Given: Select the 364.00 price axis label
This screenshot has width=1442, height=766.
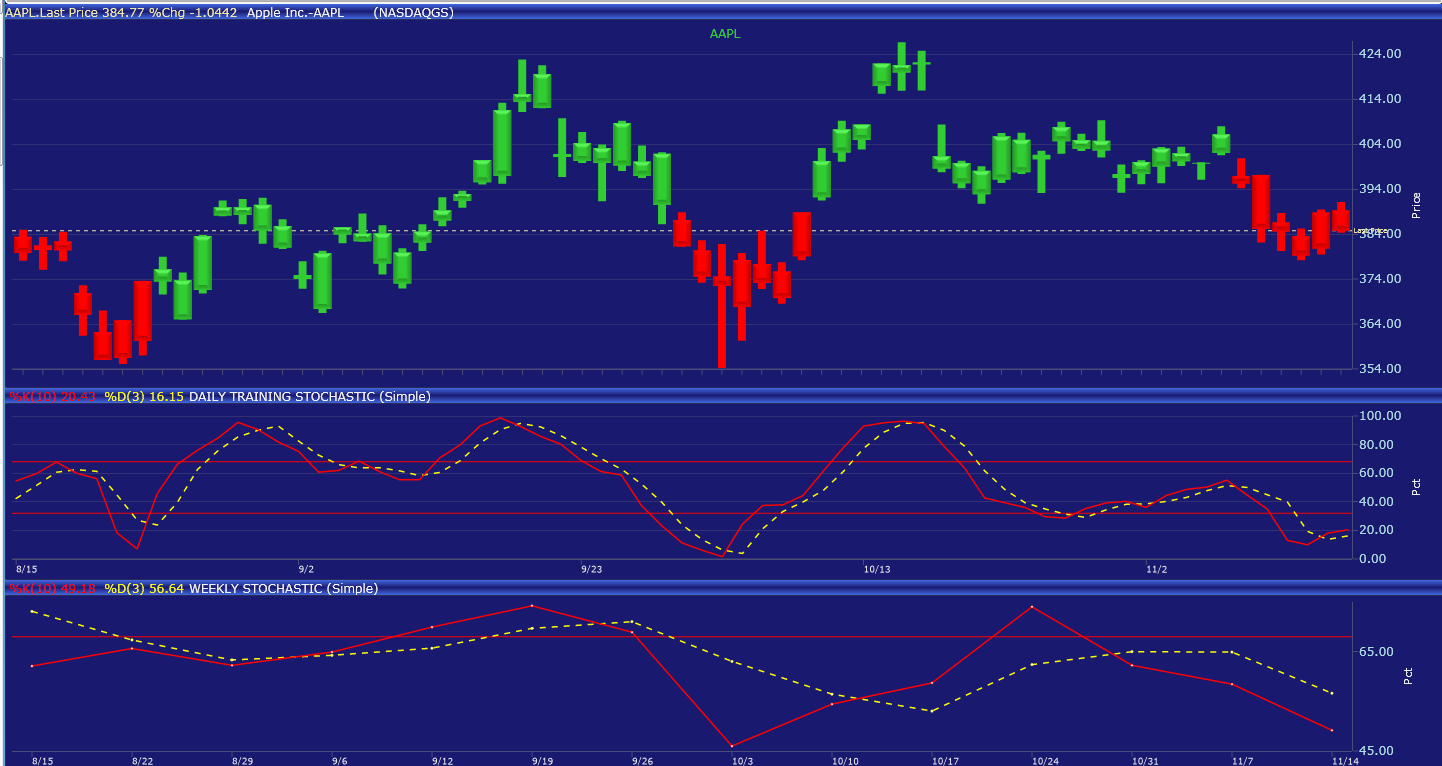Looking at the screenshot, I should click(x=1379, y=324).
